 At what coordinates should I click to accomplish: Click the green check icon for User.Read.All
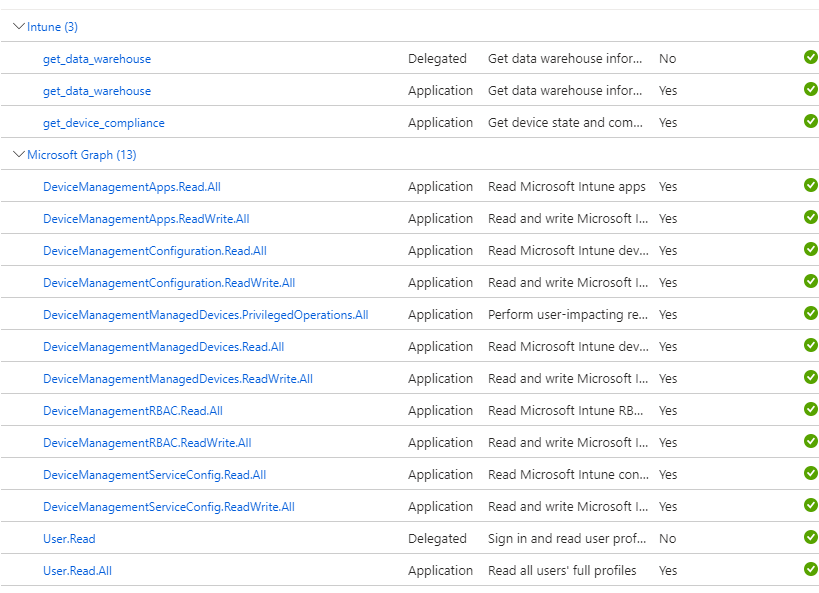point(811,569)
